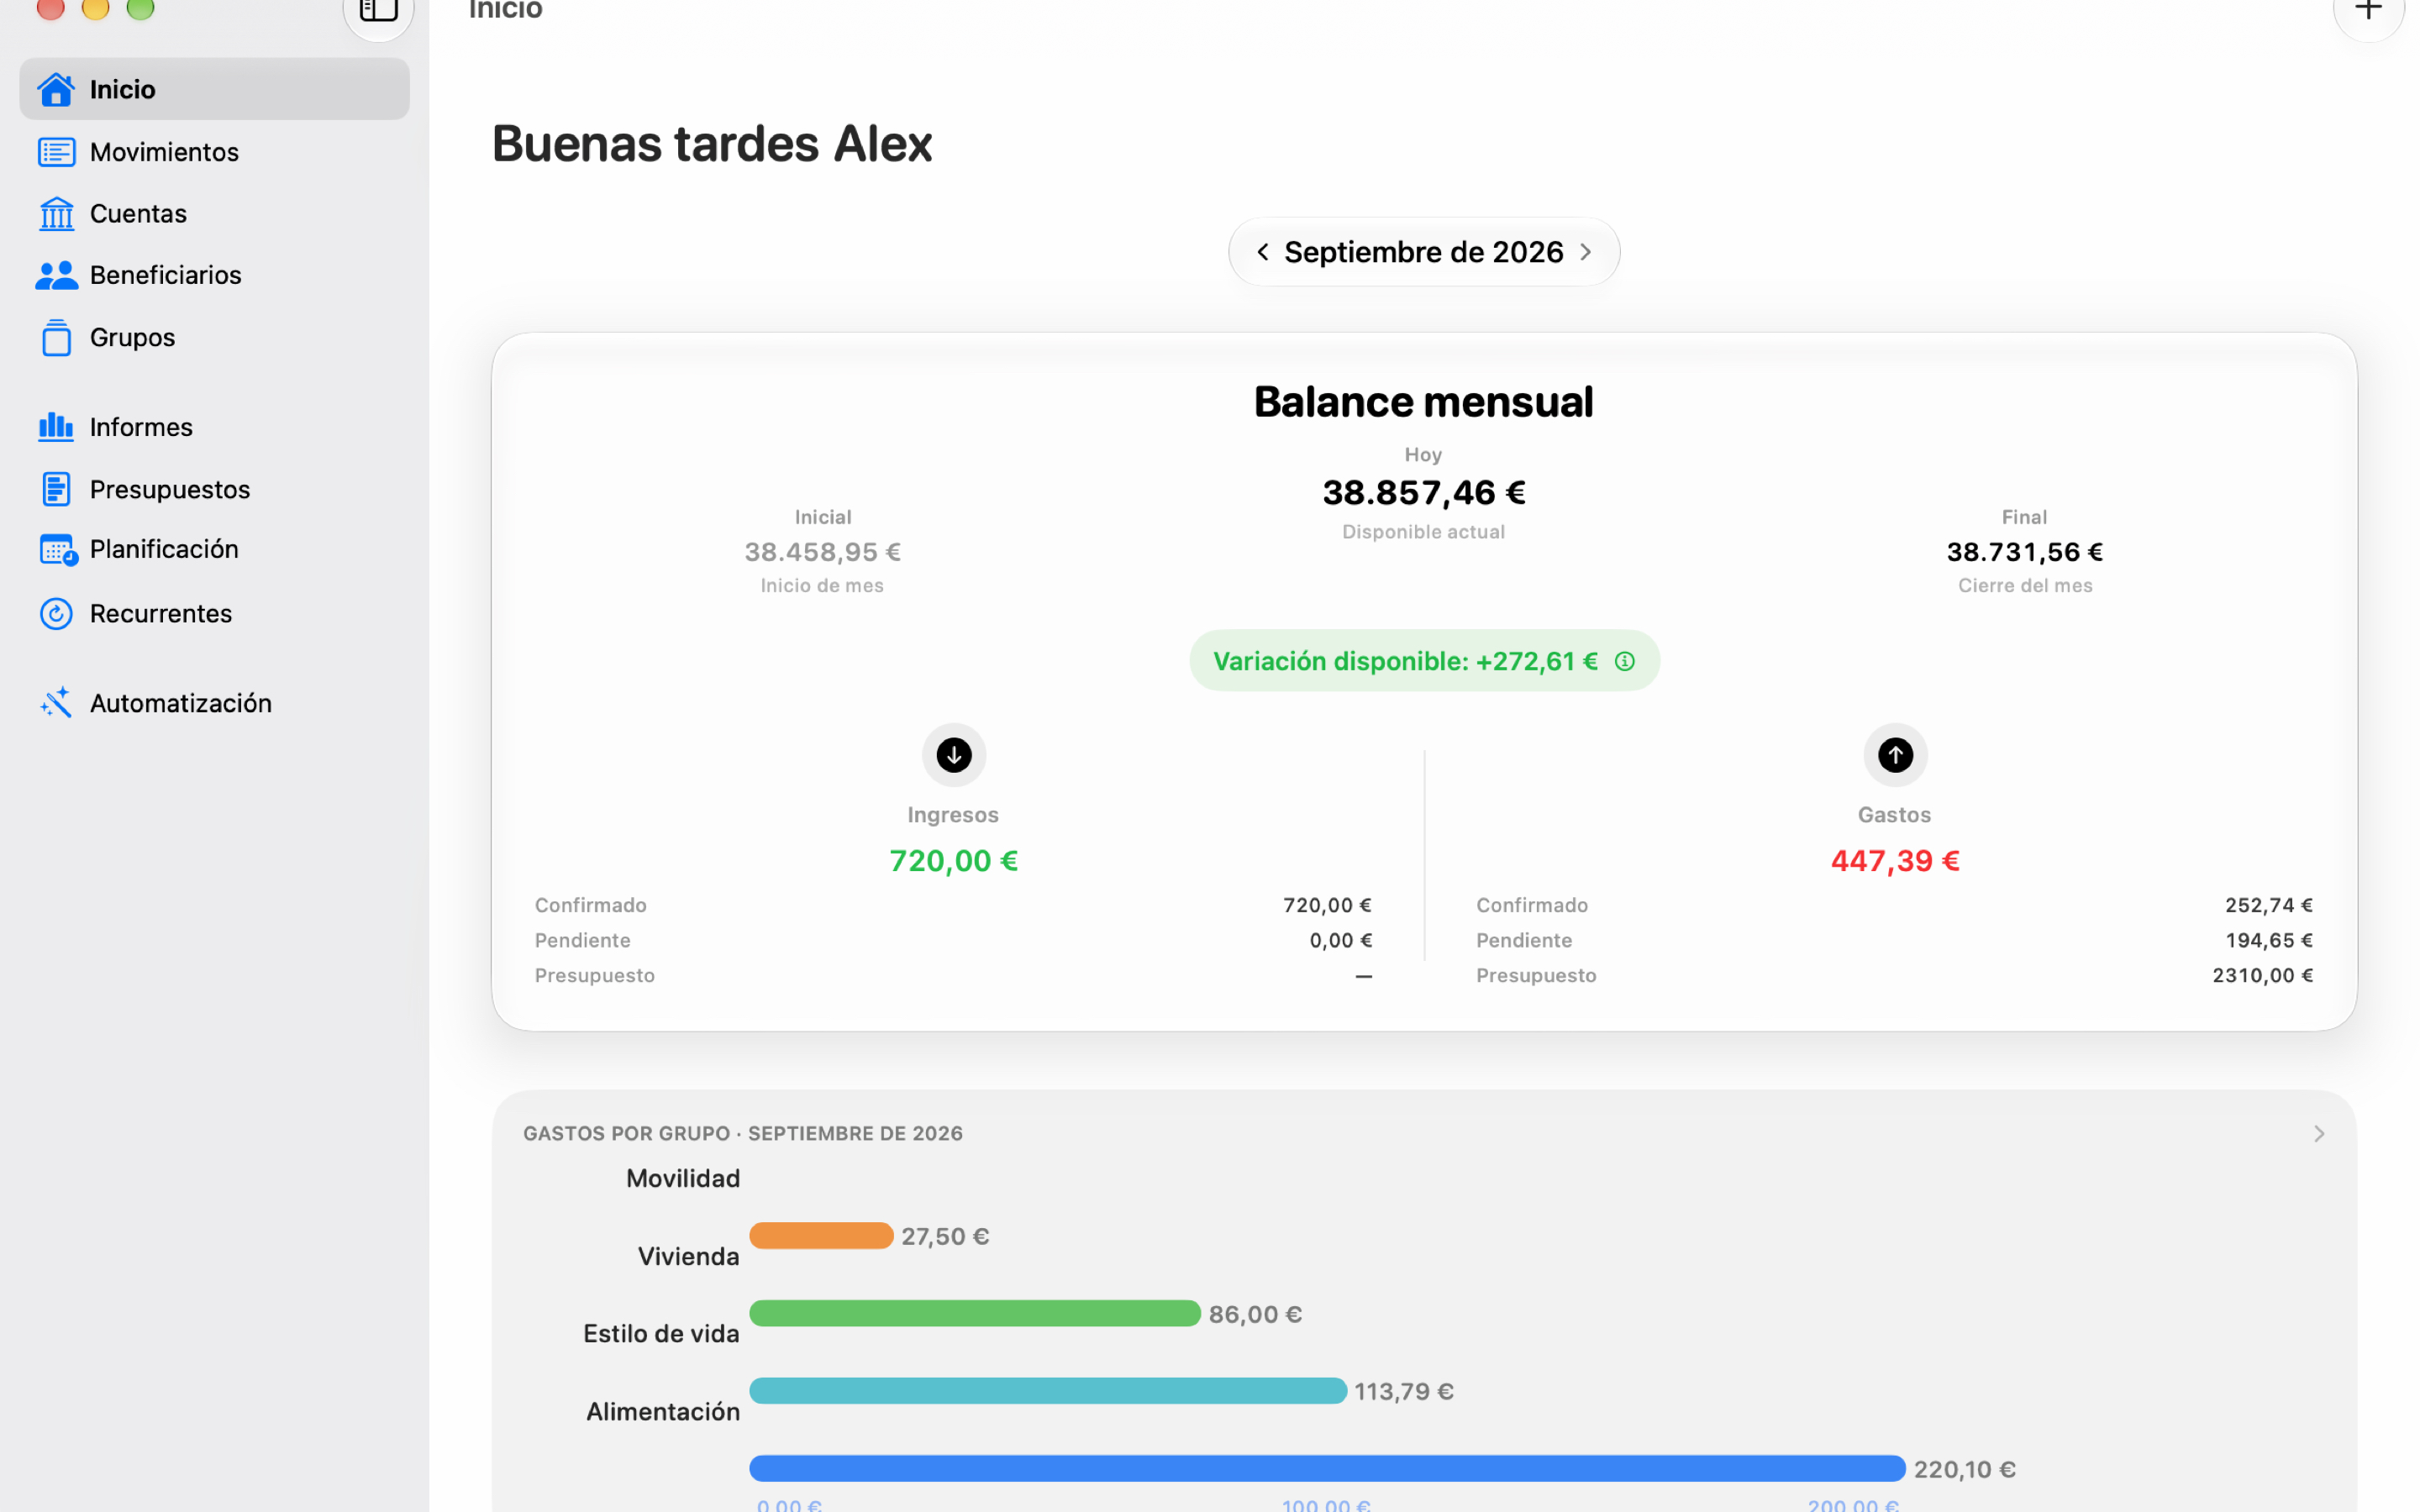Screen dimensions: 2420x1512
Task: Click the 2310,00 € expense budget value
Action: tap(2262, 975)
